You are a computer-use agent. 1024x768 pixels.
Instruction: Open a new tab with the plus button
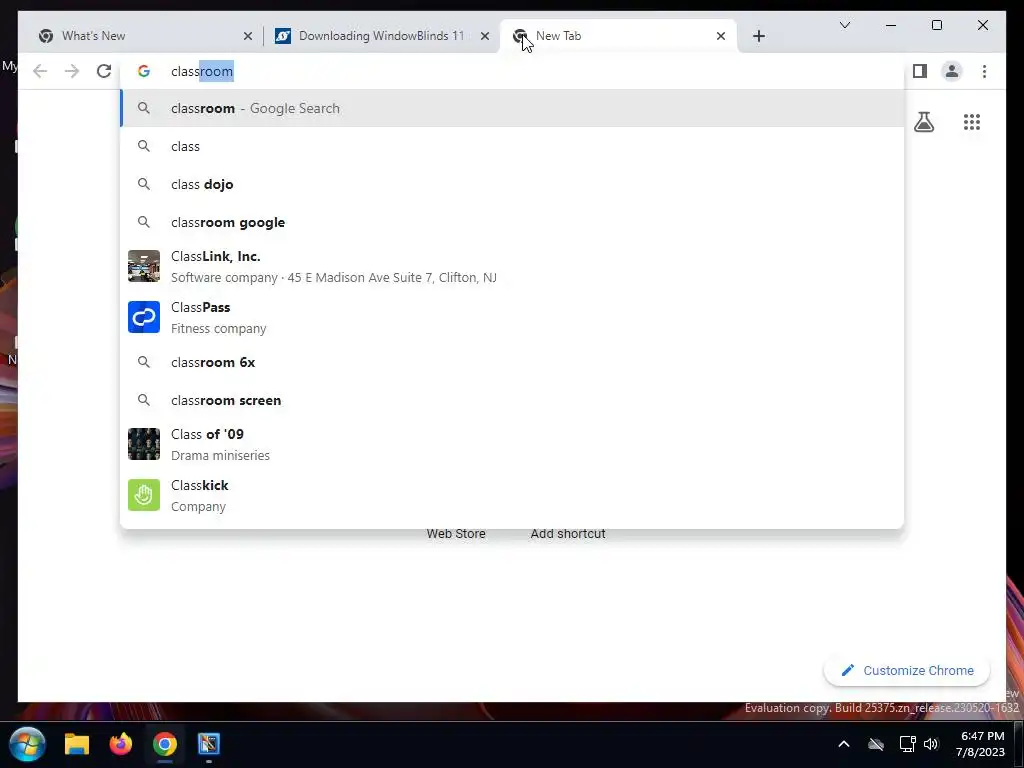(758, 36)
